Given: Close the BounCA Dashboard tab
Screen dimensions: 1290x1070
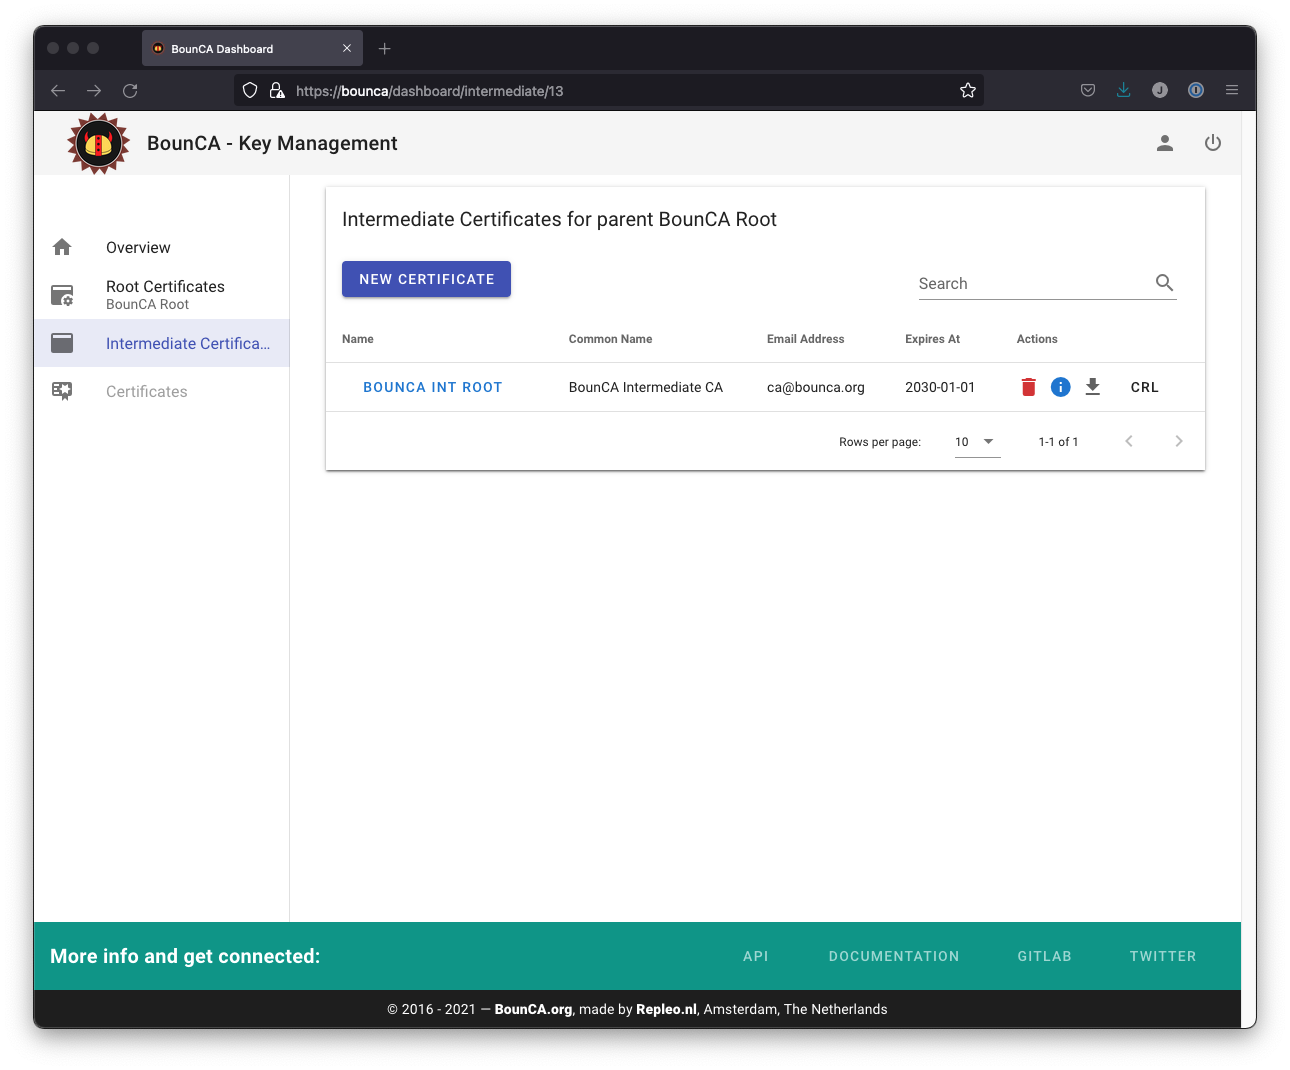Looking at the screenshot, I should click(x=347, y=48).
